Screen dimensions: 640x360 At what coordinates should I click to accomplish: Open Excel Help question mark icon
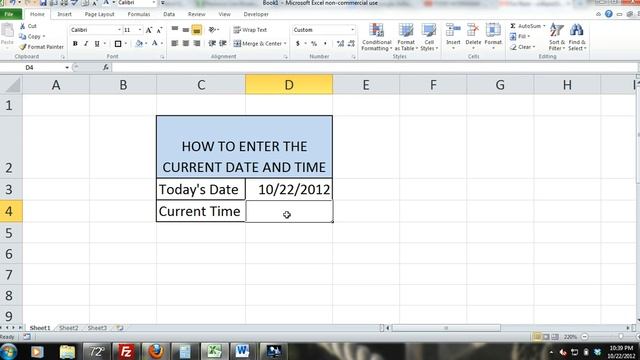pyautogui.click(x=609, y=14)
